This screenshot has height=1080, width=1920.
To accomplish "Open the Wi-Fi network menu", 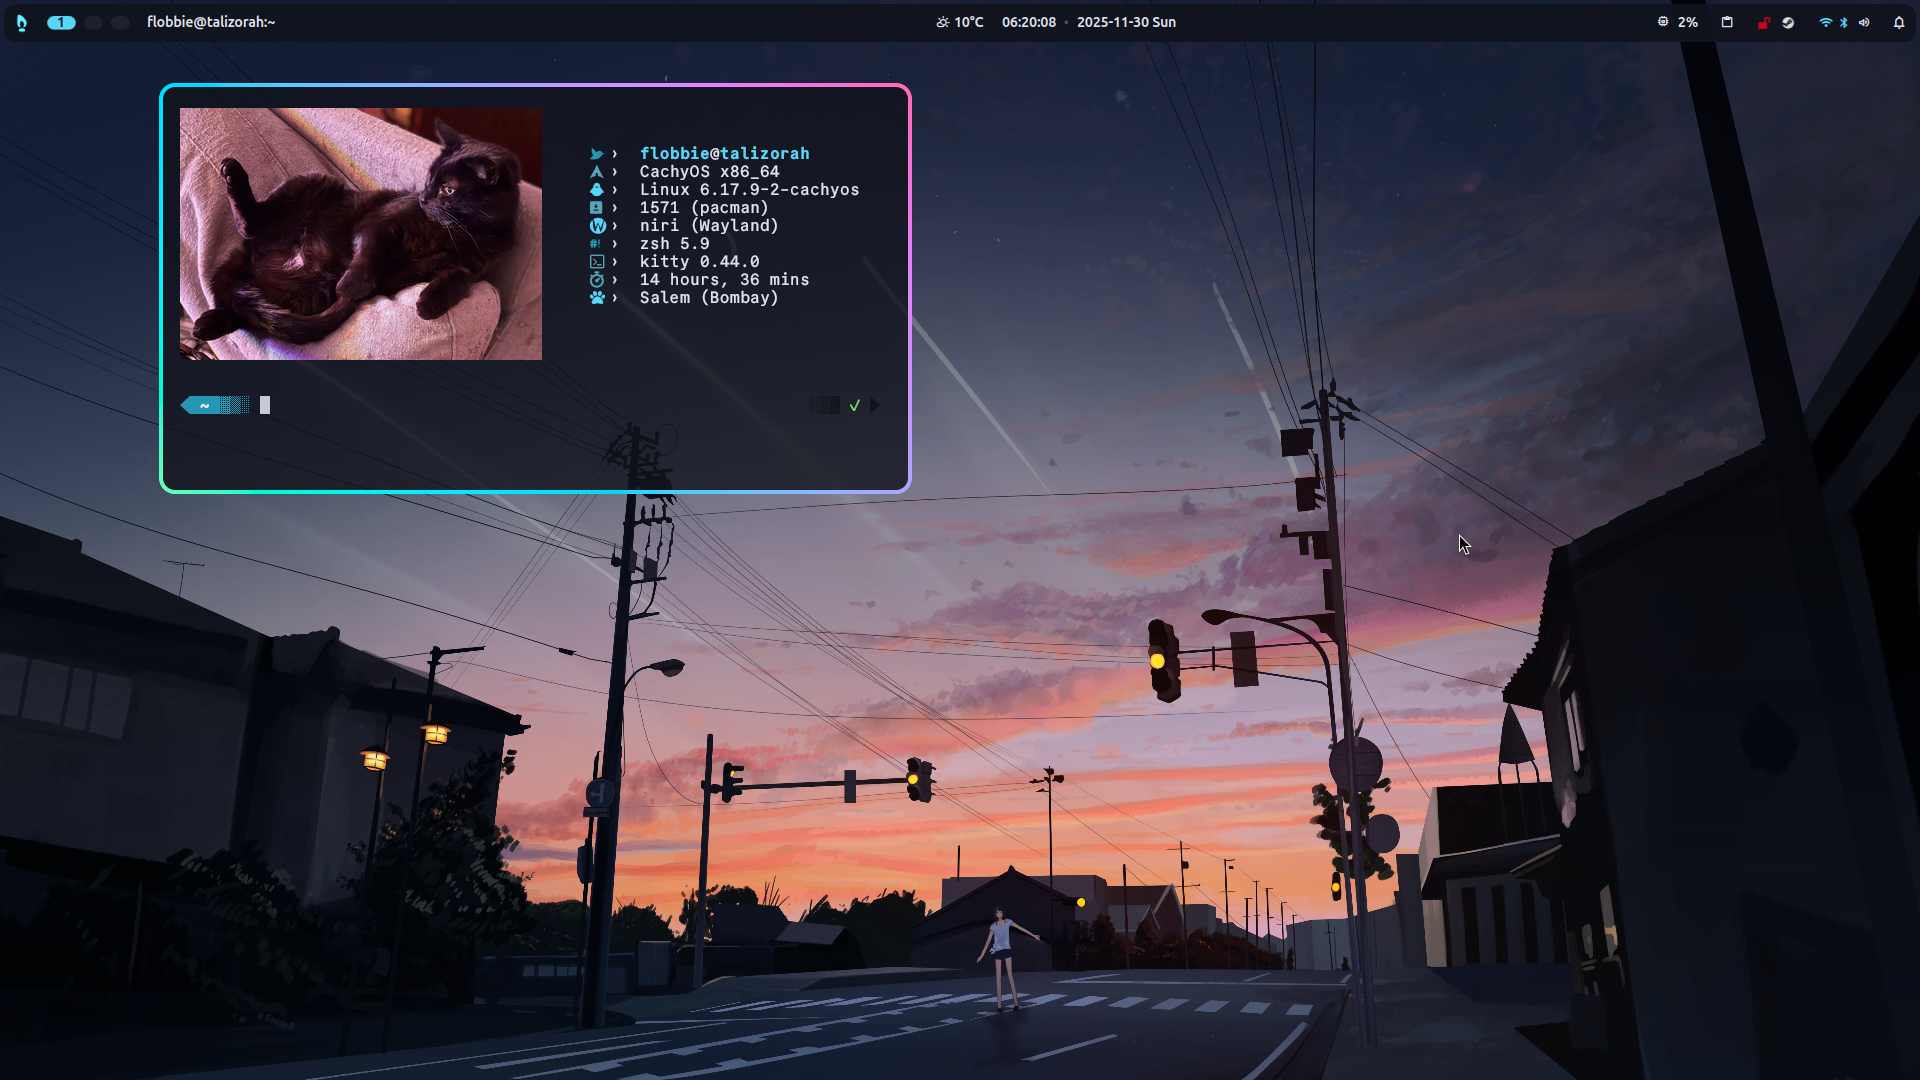I will click(1825, 22).
